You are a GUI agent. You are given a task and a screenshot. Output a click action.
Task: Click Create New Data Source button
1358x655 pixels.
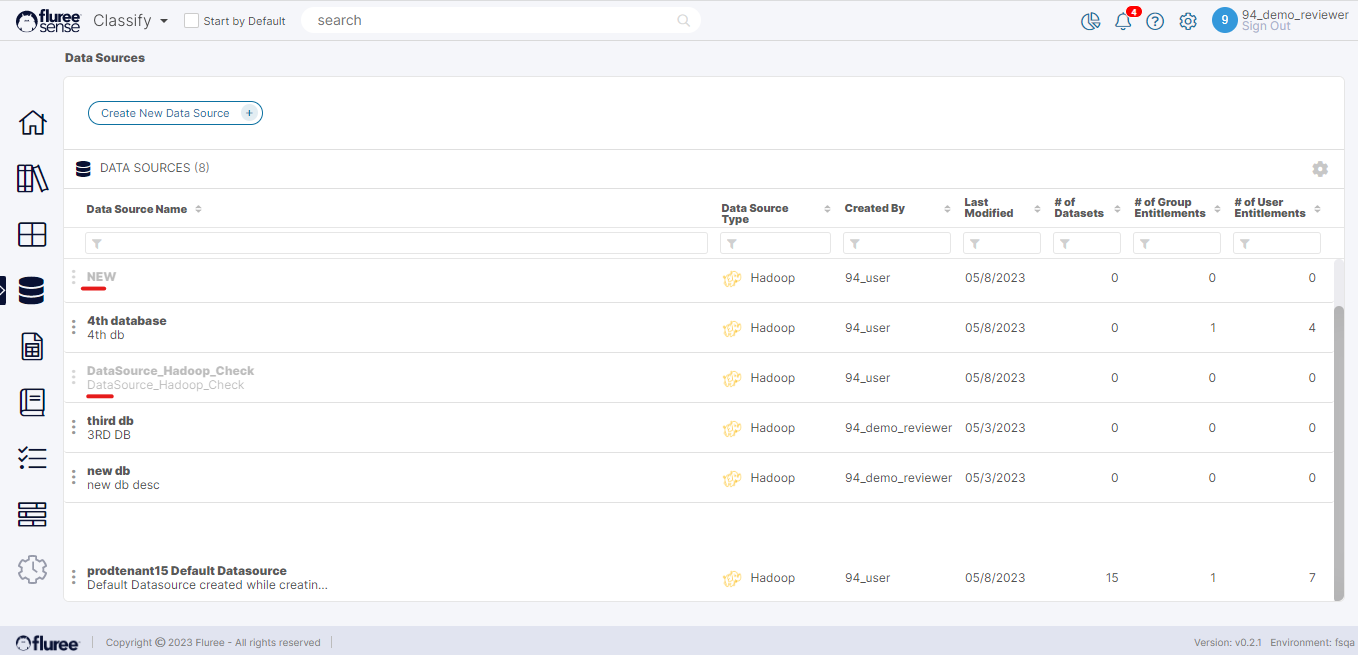click(175, 113)
